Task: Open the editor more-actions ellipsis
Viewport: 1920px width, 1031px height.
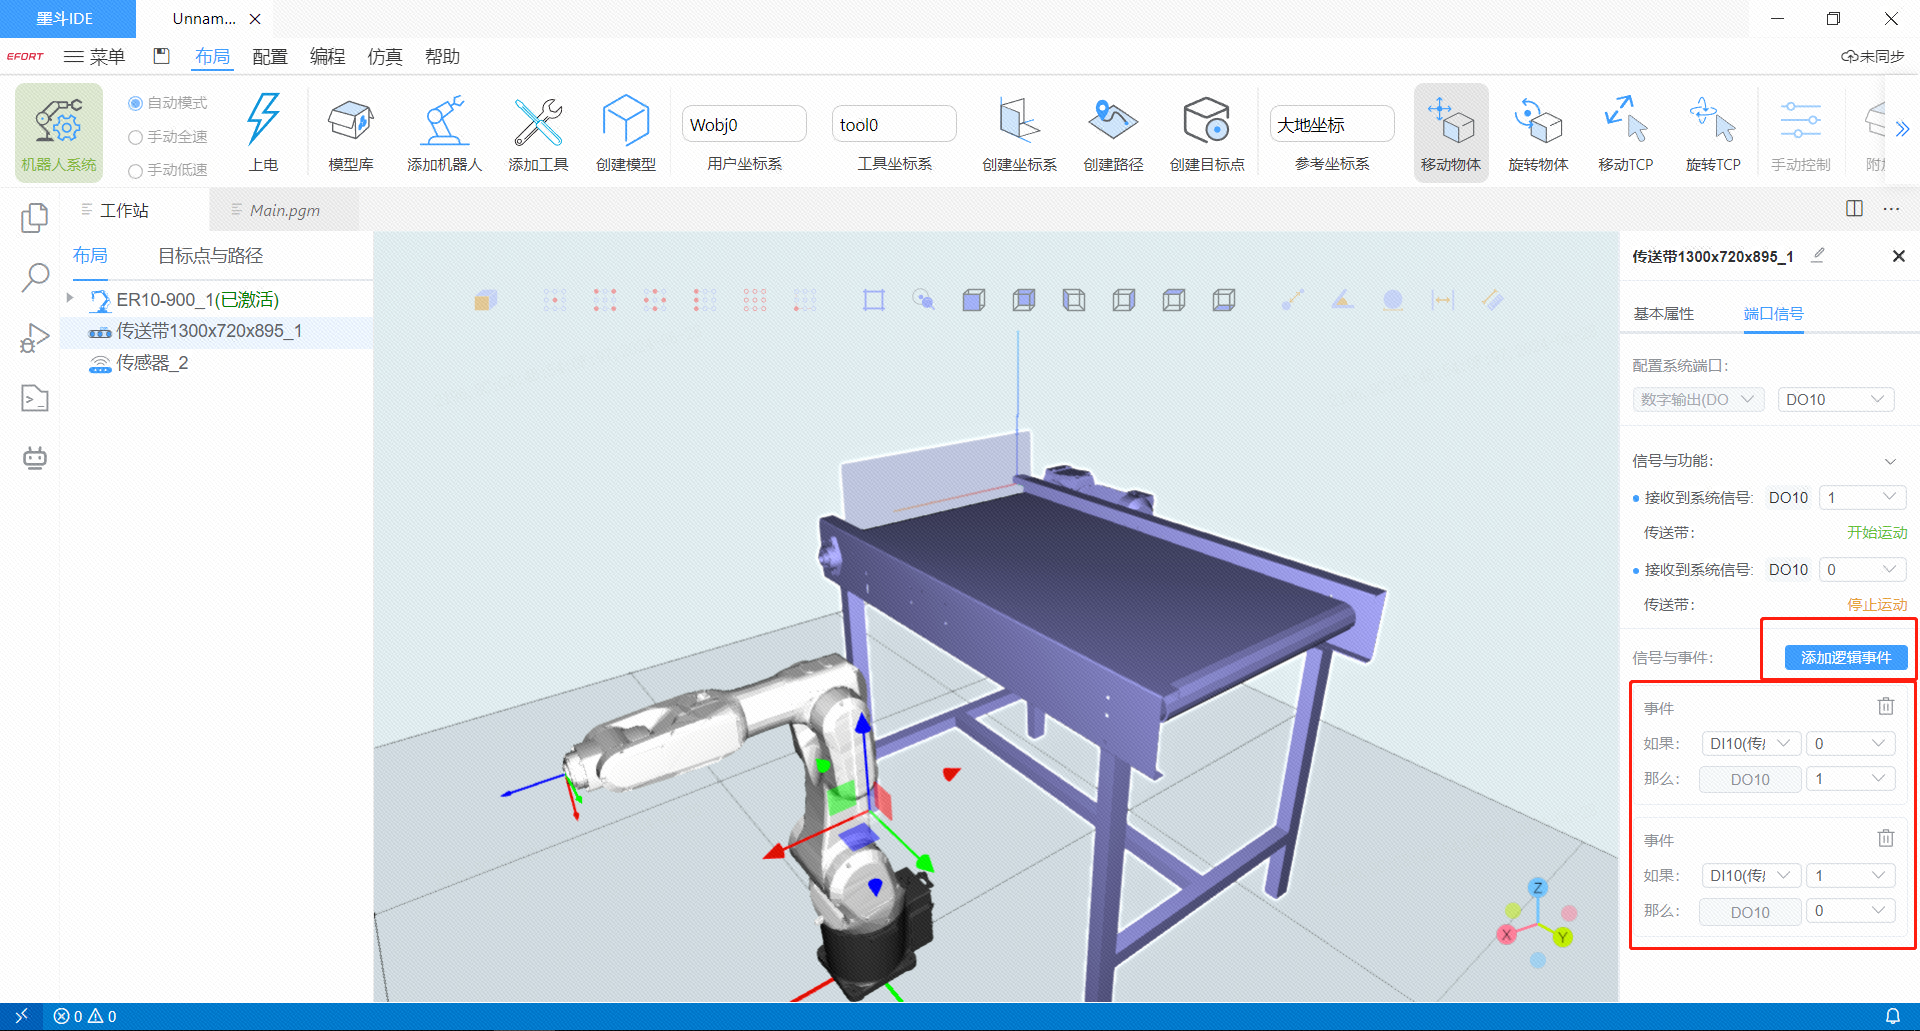Action: pos(1891,209)
